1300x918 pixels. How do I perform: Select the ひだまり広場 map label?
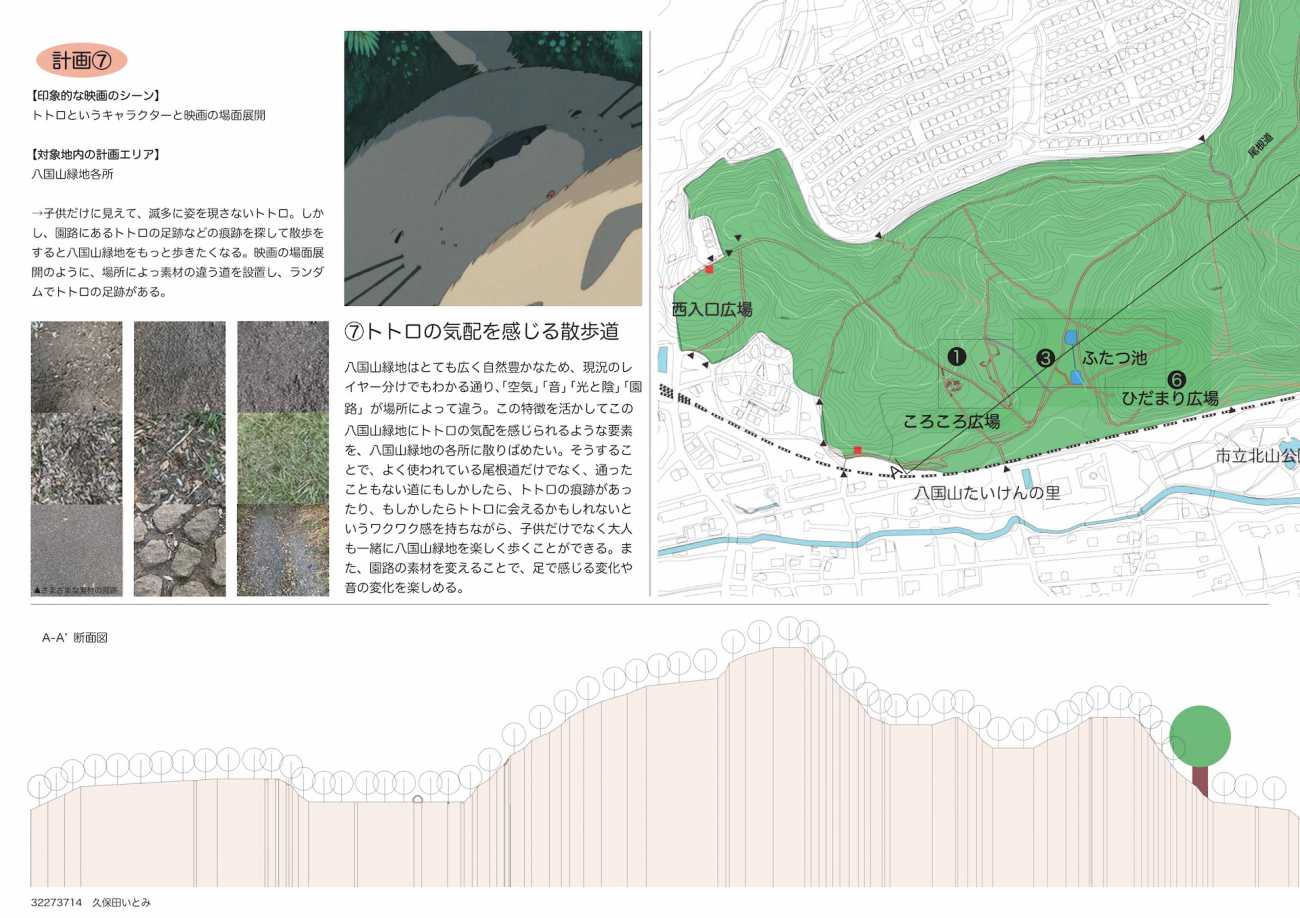(x=1169, y=398)
